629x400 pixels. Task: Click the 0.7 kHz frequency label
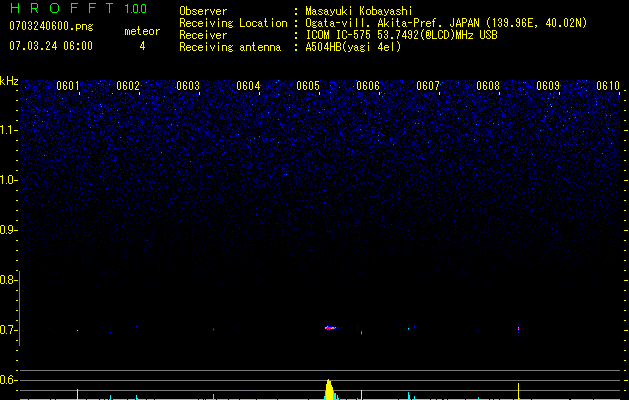tap(9, 330)
